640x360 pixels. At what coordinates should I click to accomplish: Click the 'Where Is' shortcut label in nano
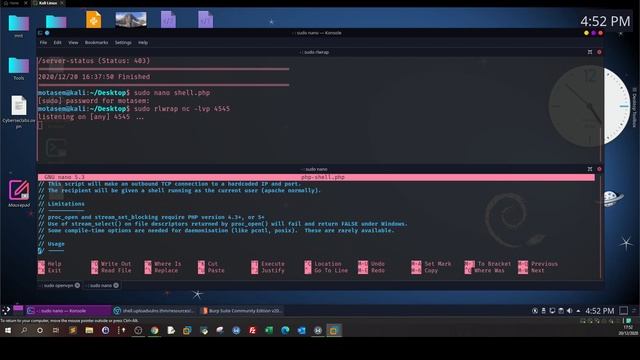click(x=167, y=264)
